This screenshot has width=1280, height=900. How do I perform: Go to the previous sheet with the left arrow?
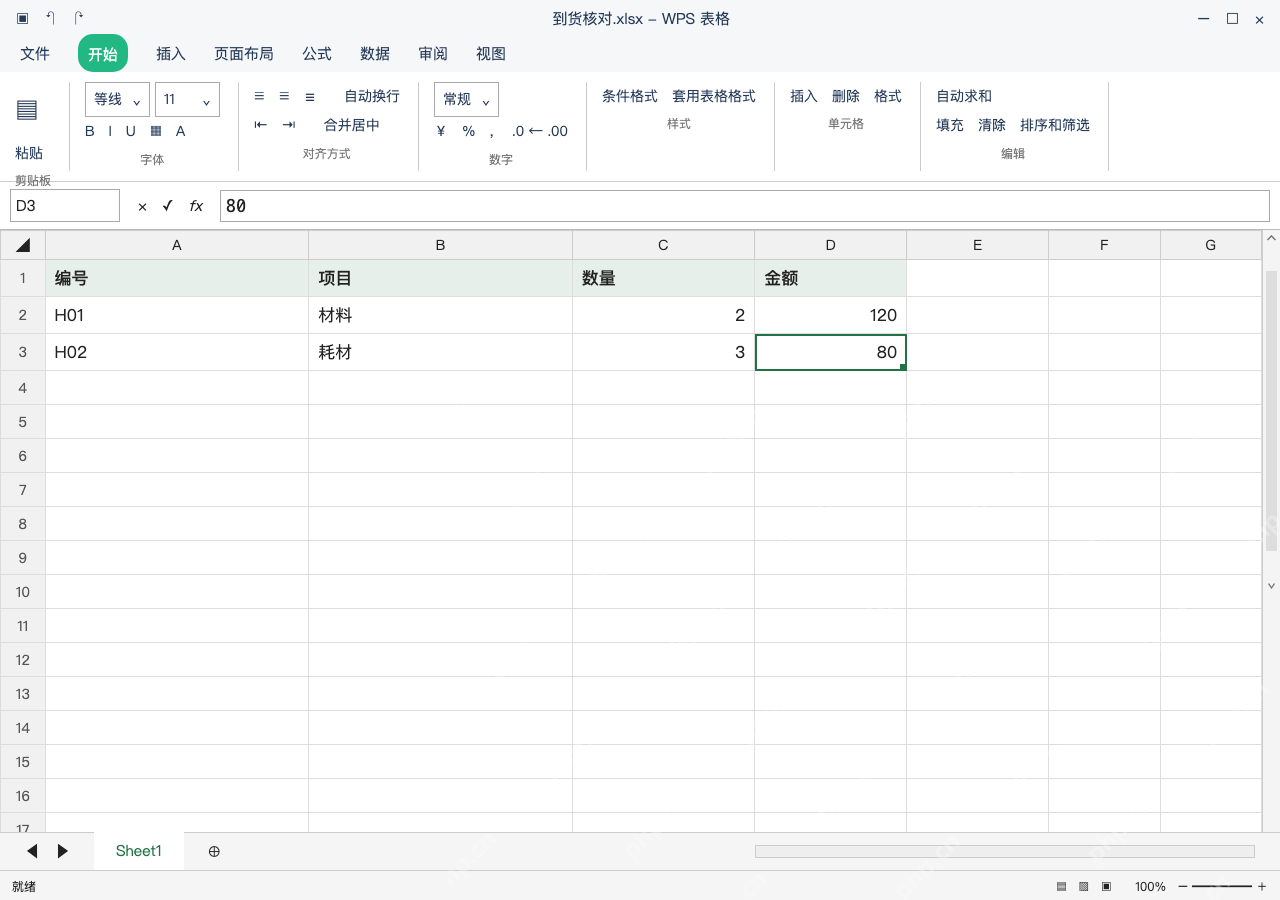[x=32, y=851]
